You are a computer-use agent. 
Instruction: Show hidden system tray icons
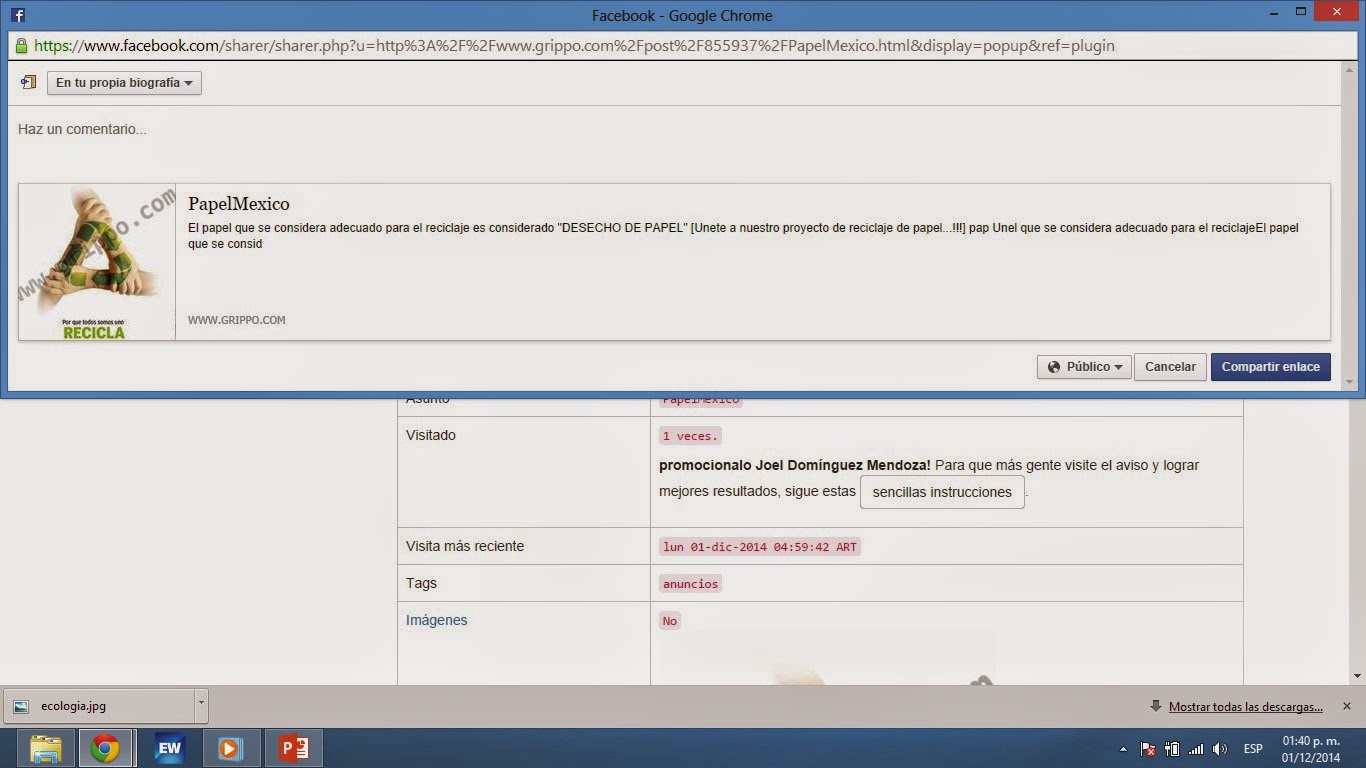(x=1123, y=749)
